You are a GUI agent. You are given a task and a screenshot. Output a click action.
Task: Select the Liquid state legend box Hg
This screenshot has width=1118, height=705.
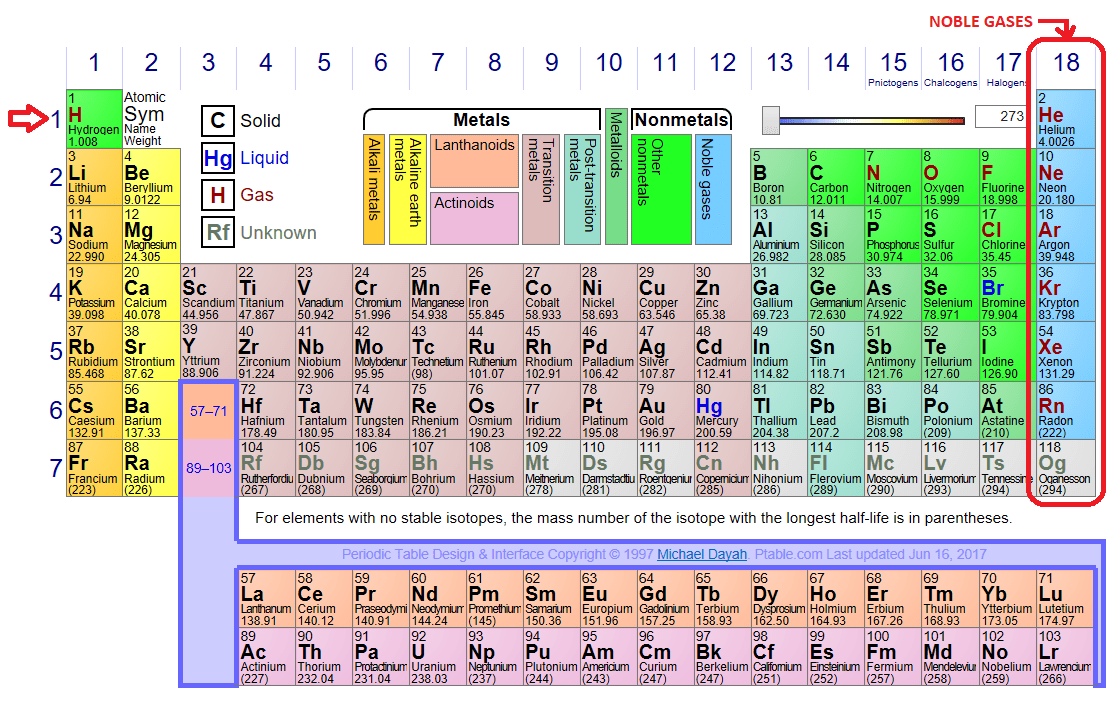(x=217, y=158)
